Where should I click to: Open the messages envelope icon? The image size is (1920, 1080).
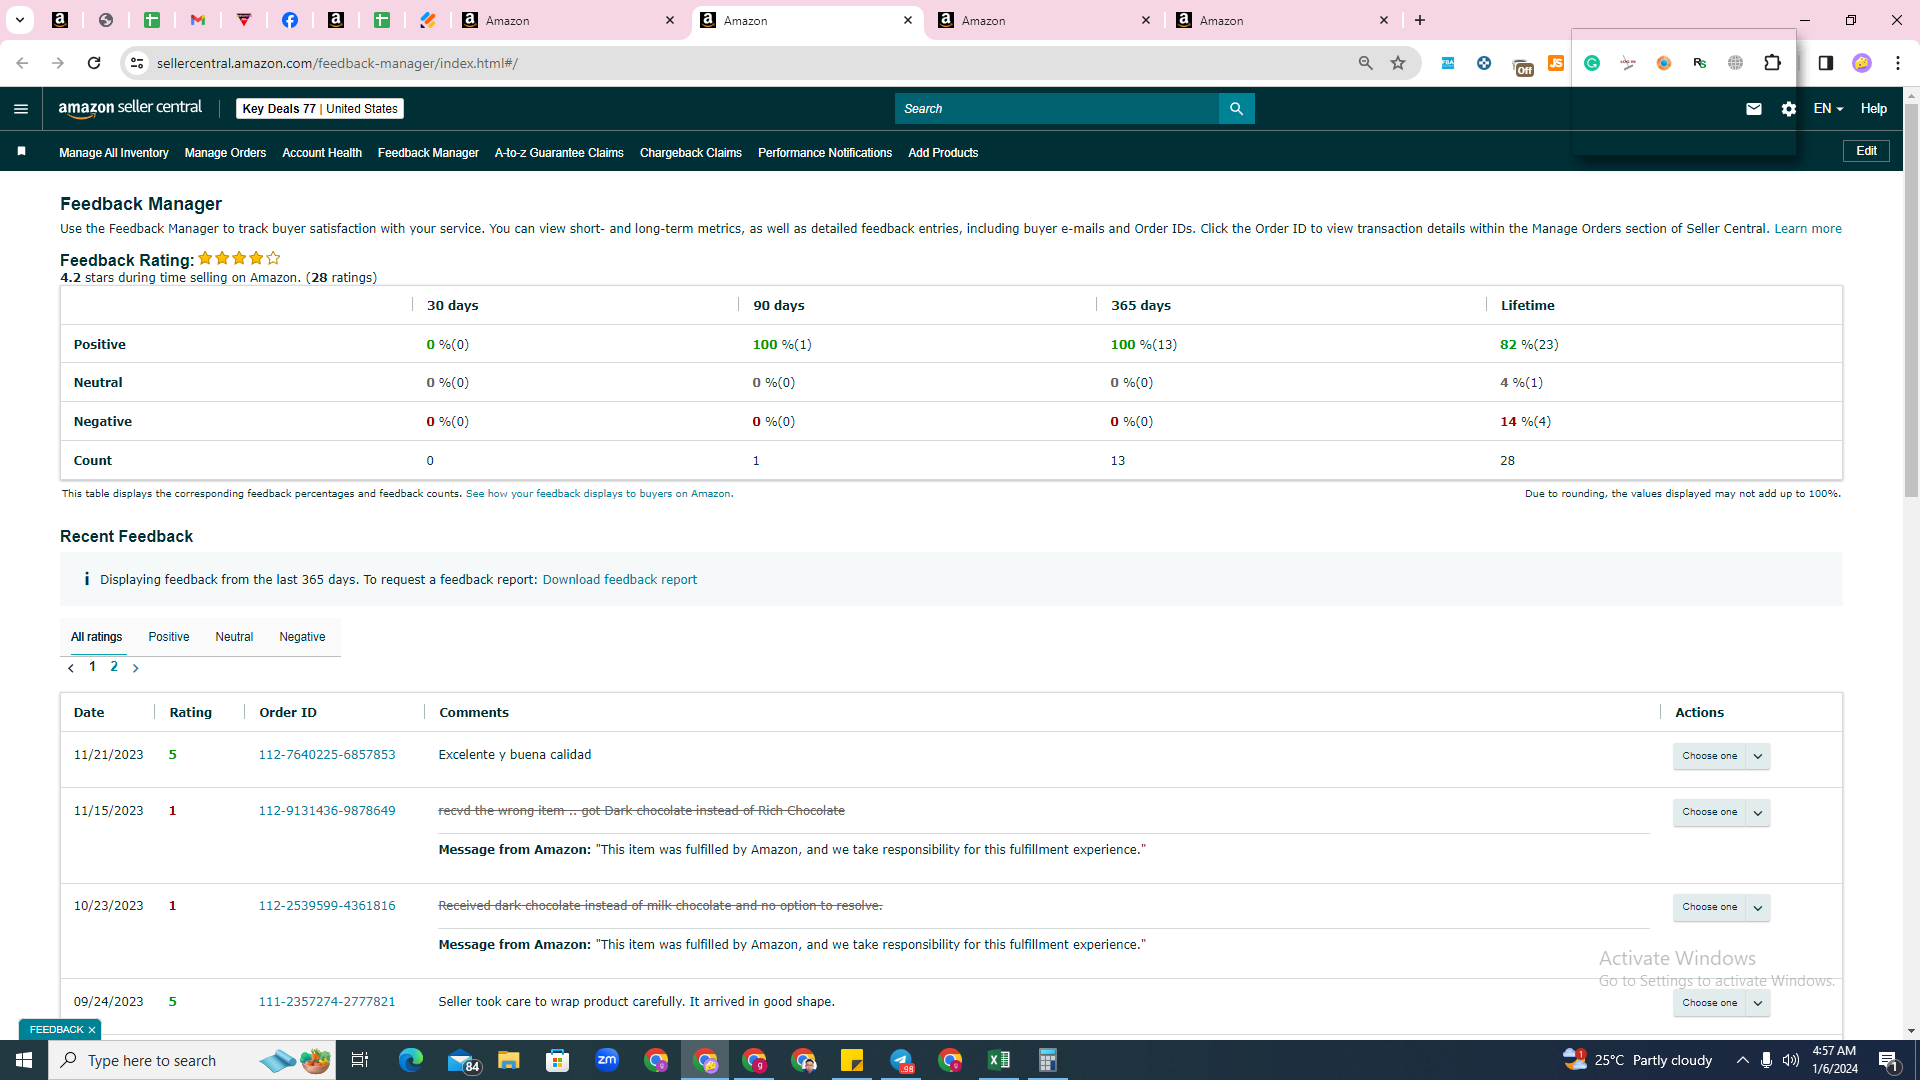pos(1753,109)
